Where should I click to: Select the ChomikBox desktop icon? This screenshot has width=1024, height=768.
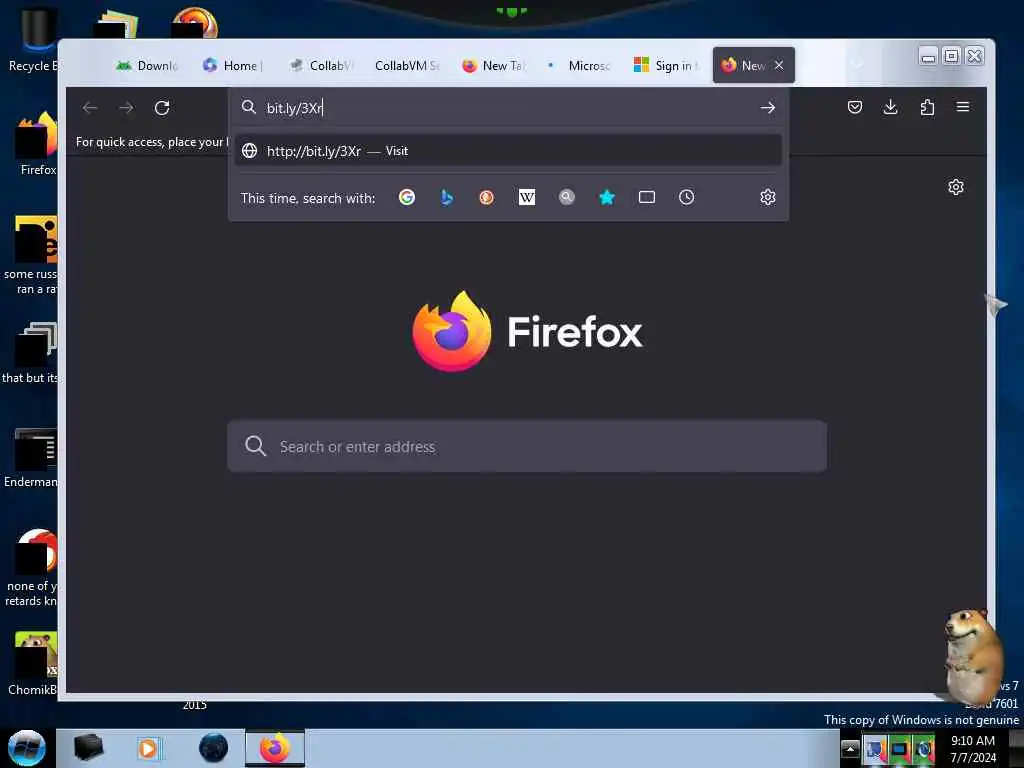33,664
